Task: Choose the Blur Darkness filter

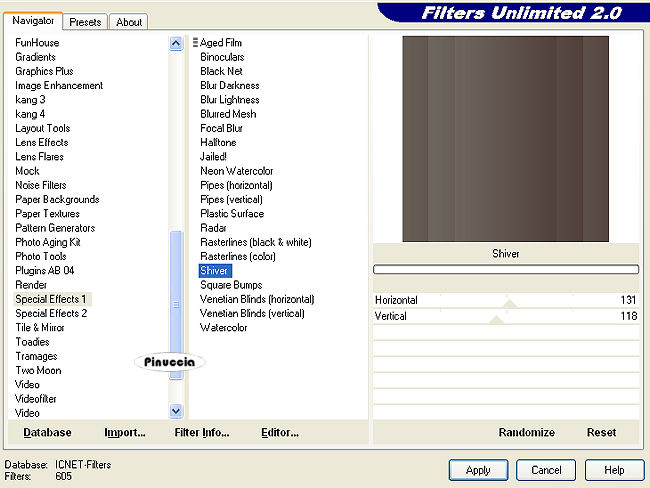Action: (x=230, y=85)
